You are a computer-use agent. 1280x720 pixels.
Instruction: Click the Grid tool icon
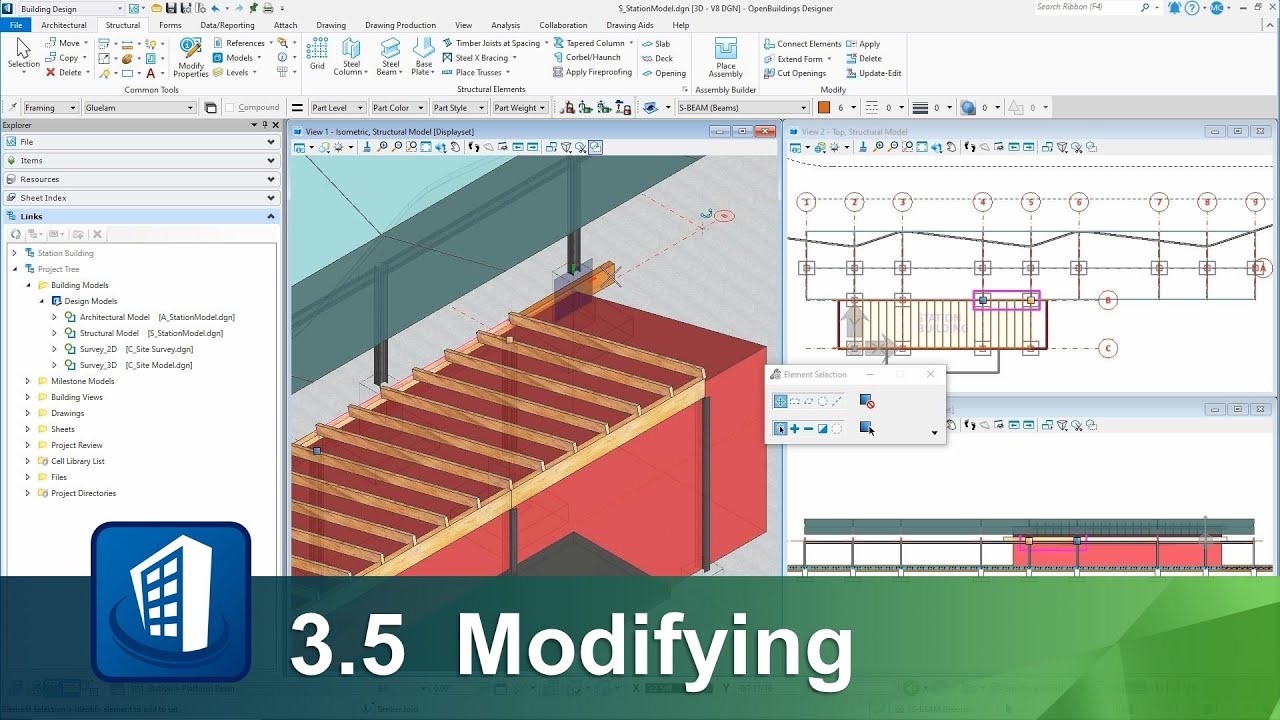click(317, 55)
